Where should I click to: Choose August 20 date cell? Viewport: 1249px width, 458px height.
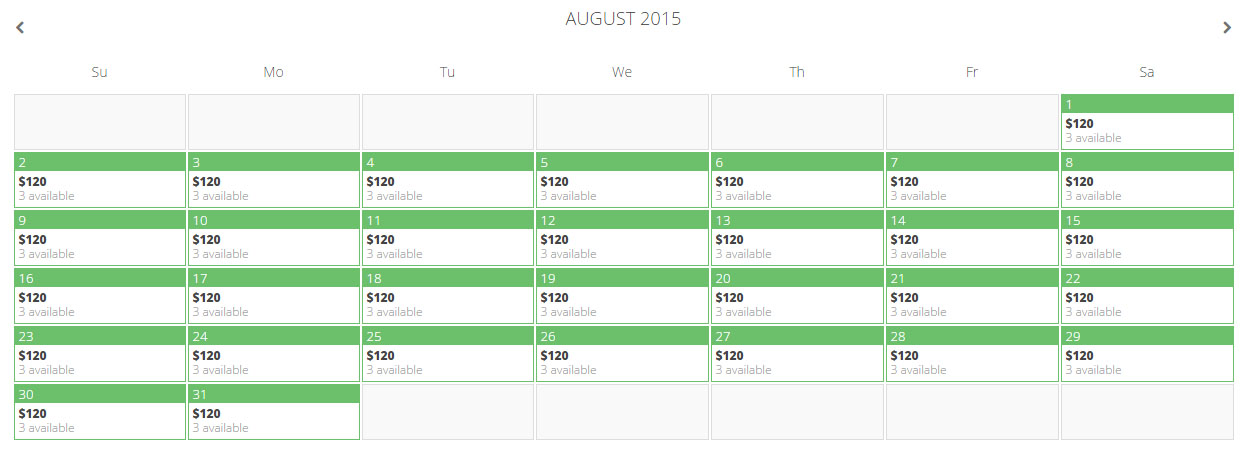pyautogui.click(x=796, y=296)
